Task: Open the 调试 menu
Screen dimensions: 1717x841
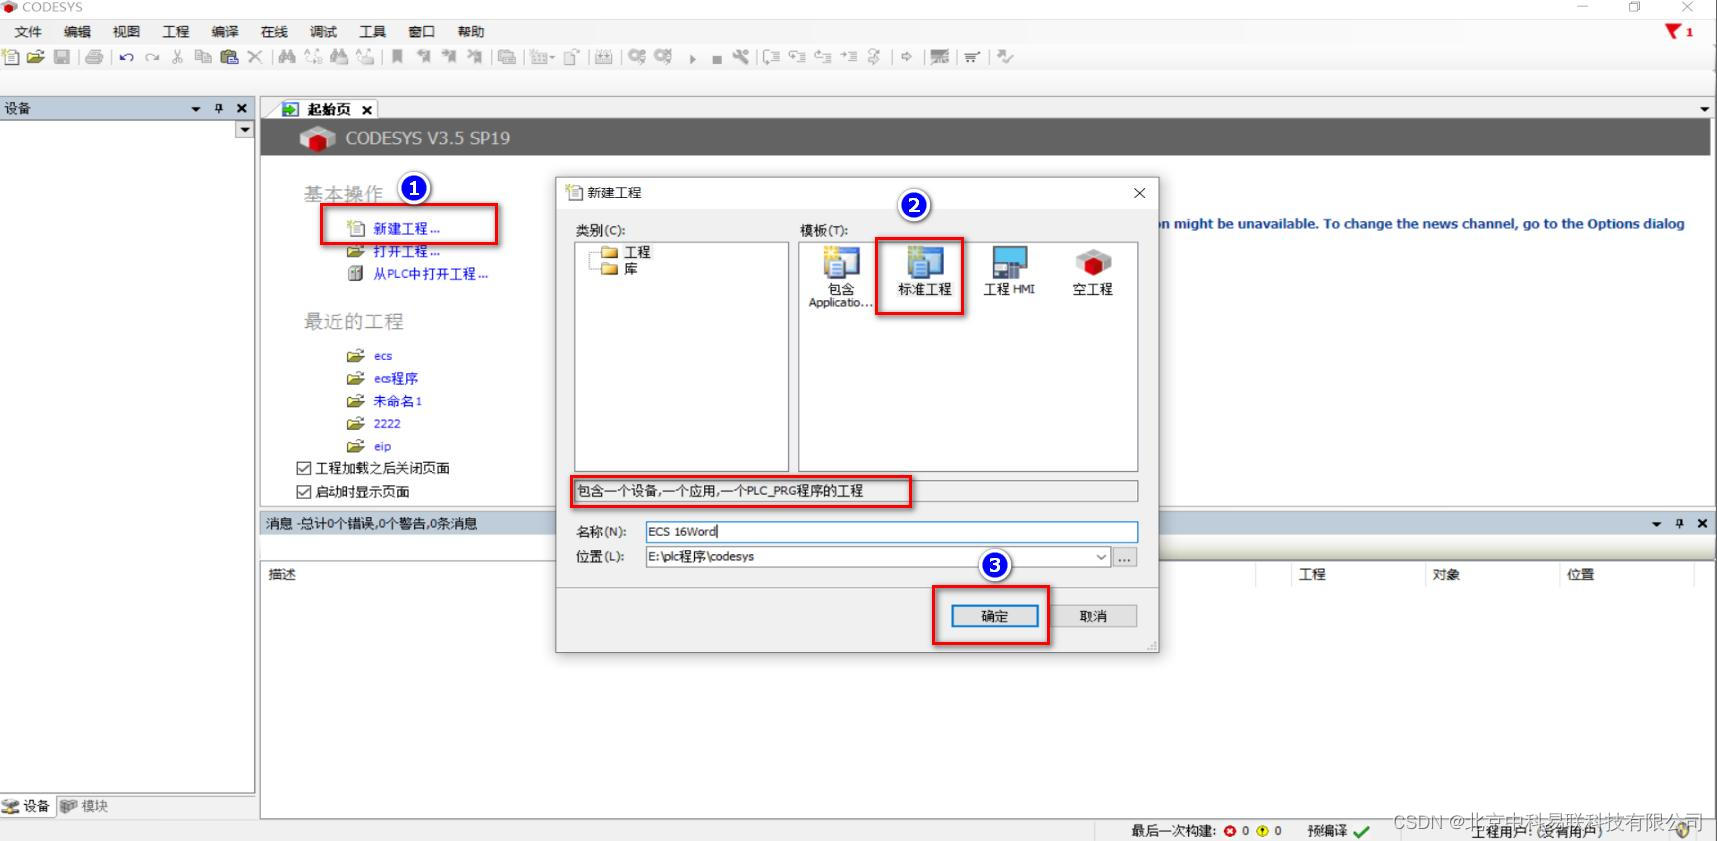Action: tap(323, 32)
